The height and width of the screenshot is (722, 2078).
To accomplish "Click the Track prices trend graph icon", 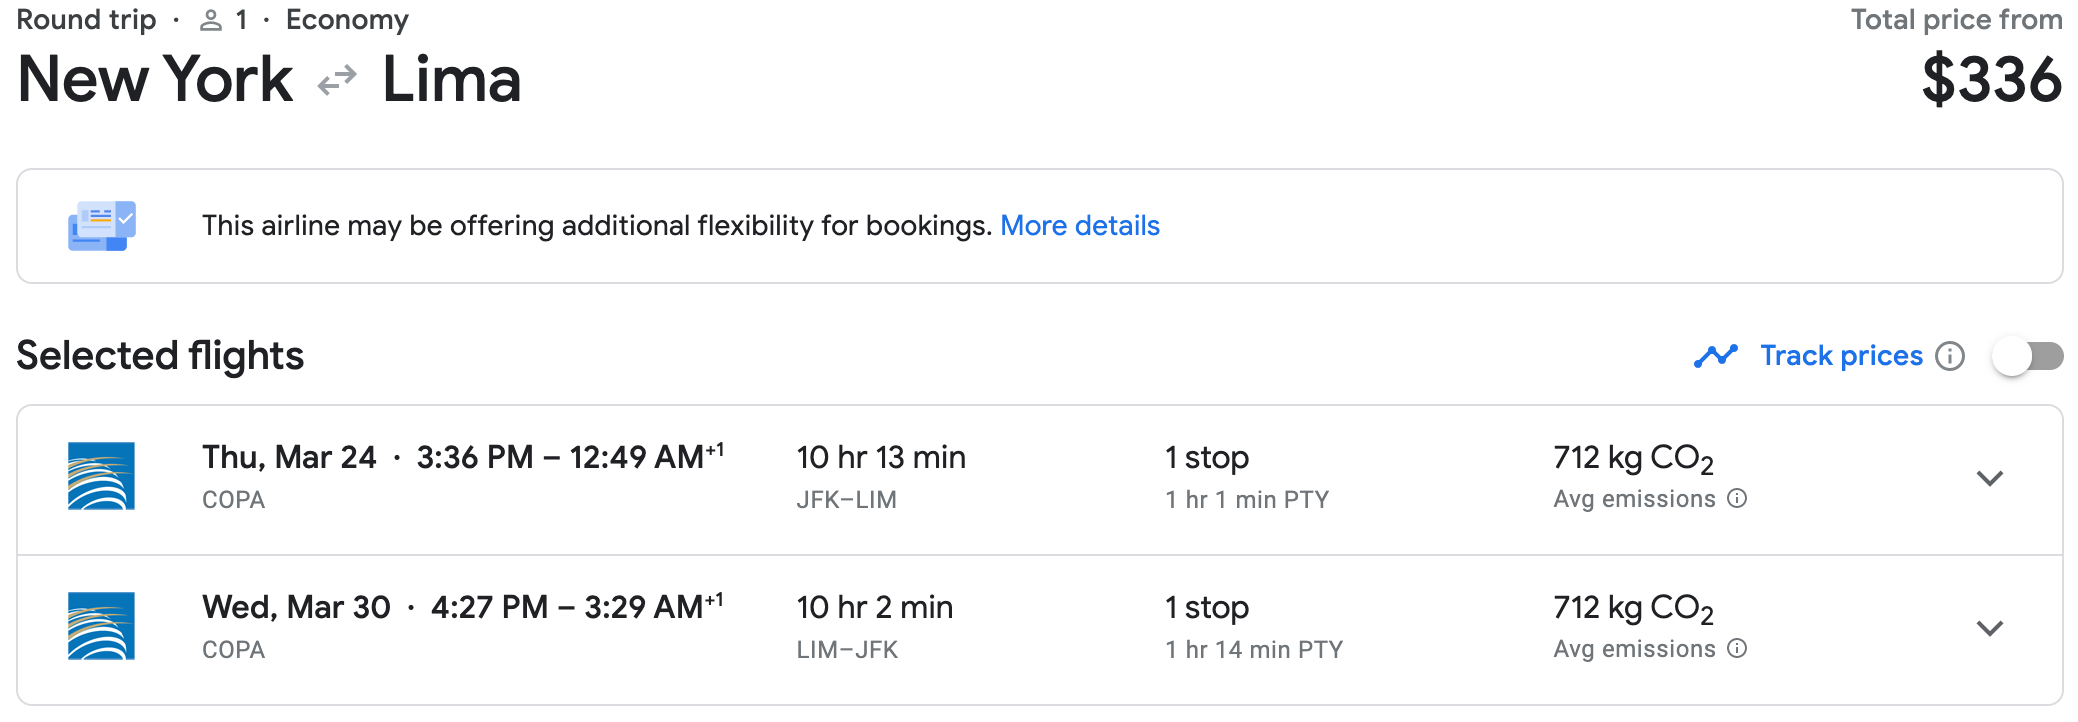I will (1716, 356).
